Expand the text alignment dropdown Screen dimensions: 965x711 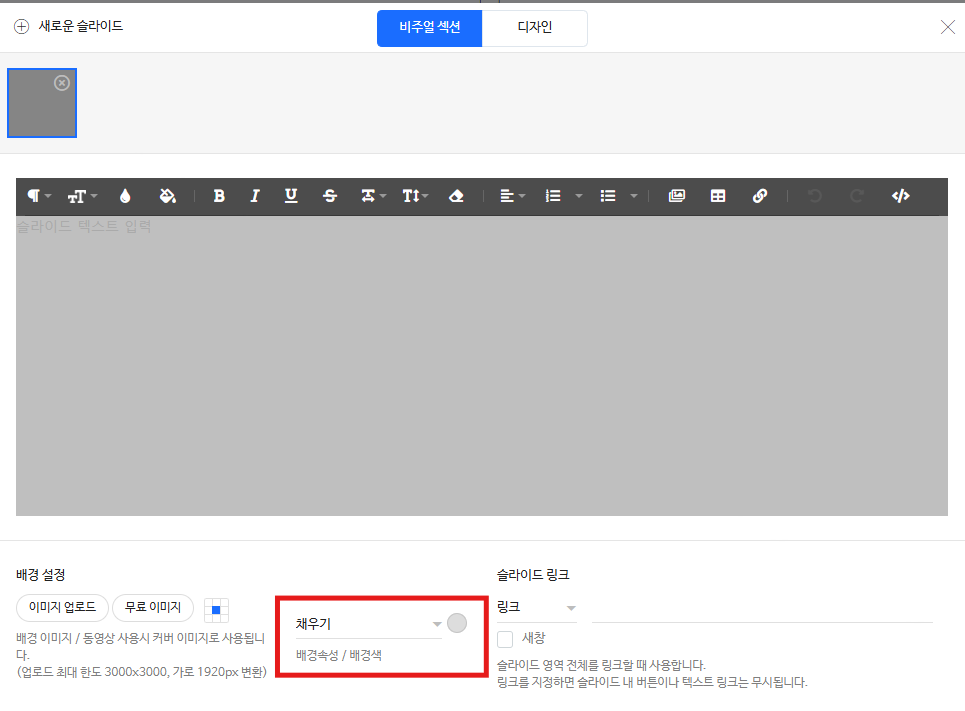[x=523, y=196]
